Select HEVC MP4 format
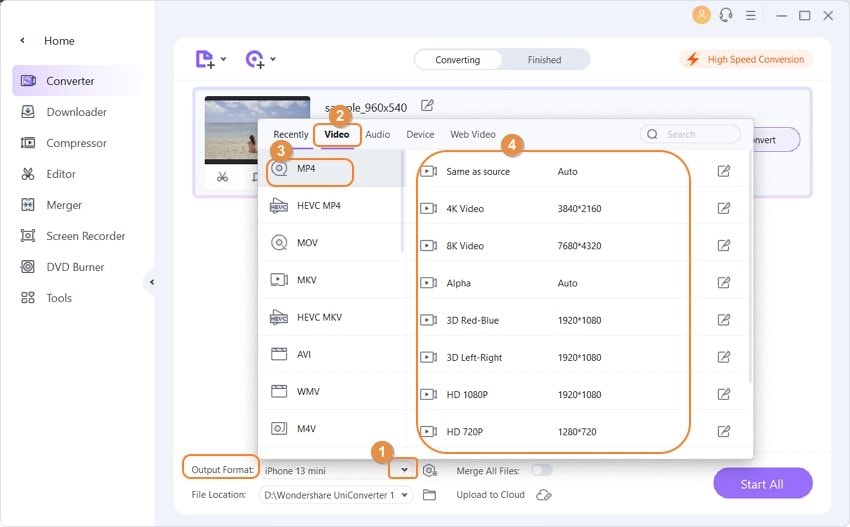850x527 pixels. pyautogui.click(x=331, y=205)
